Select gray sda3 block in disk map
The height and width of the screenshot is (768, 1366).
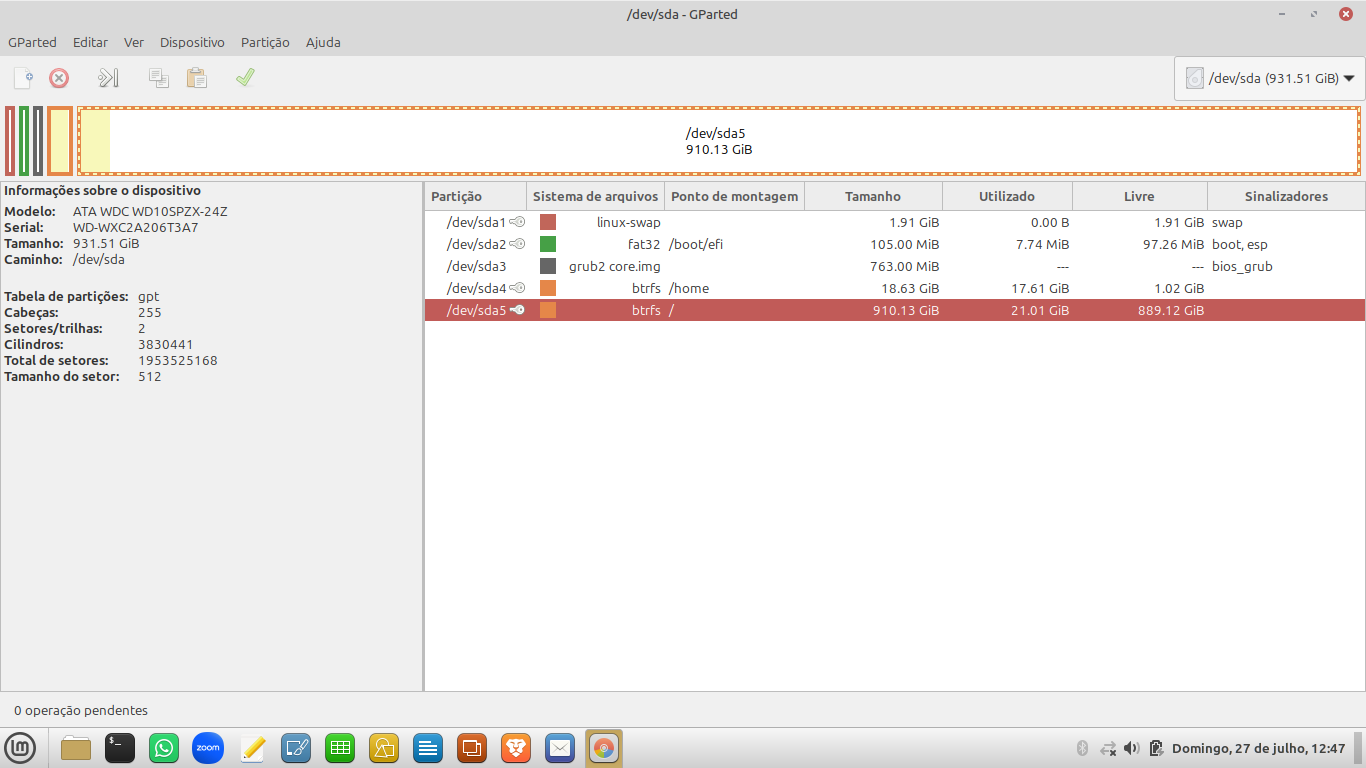pyautogui.click(x=38, y=141)
